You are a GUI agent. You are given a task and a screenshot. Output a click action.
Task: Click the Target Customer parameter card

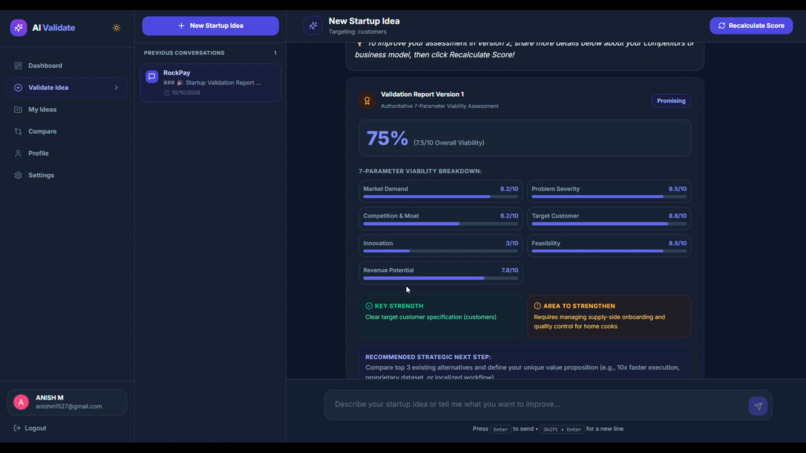tap(609, 219)
